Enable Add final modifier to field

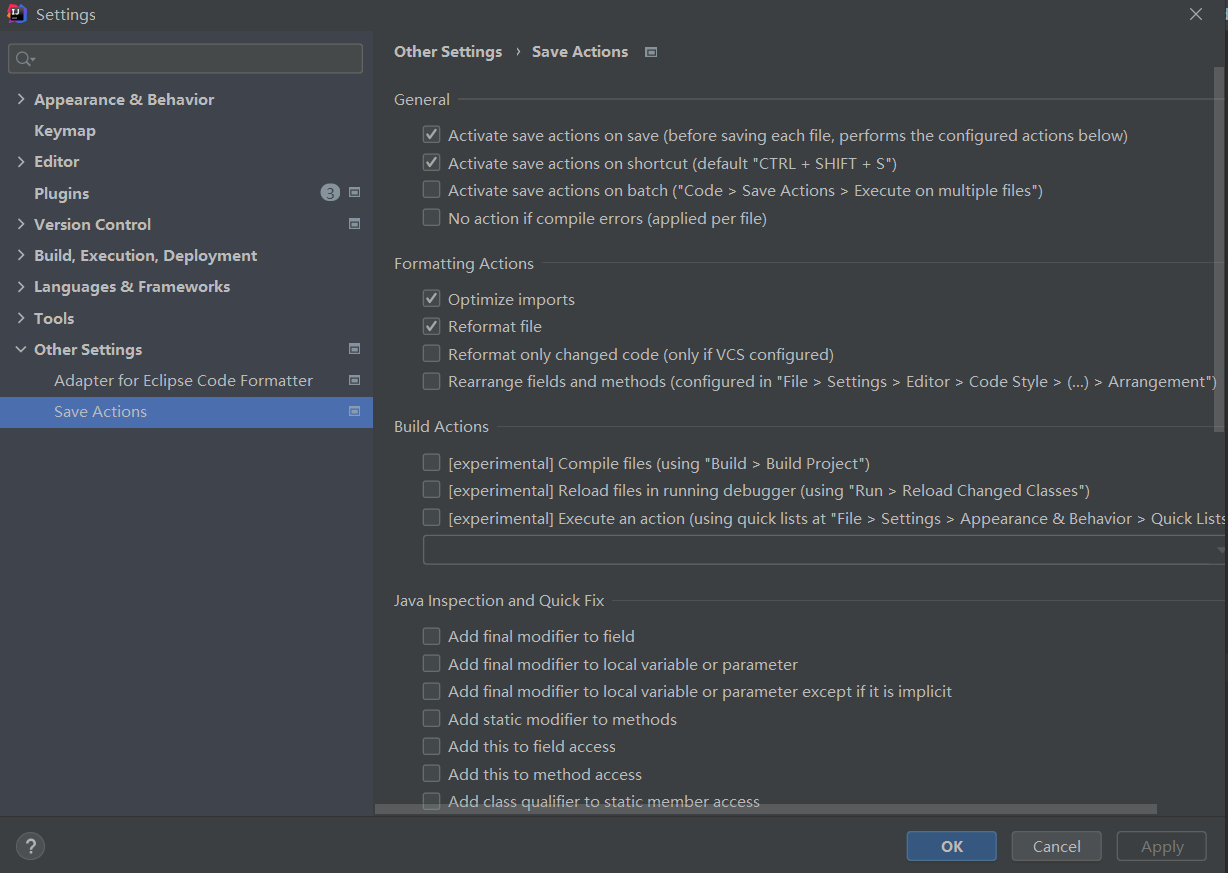pos(431,636)
